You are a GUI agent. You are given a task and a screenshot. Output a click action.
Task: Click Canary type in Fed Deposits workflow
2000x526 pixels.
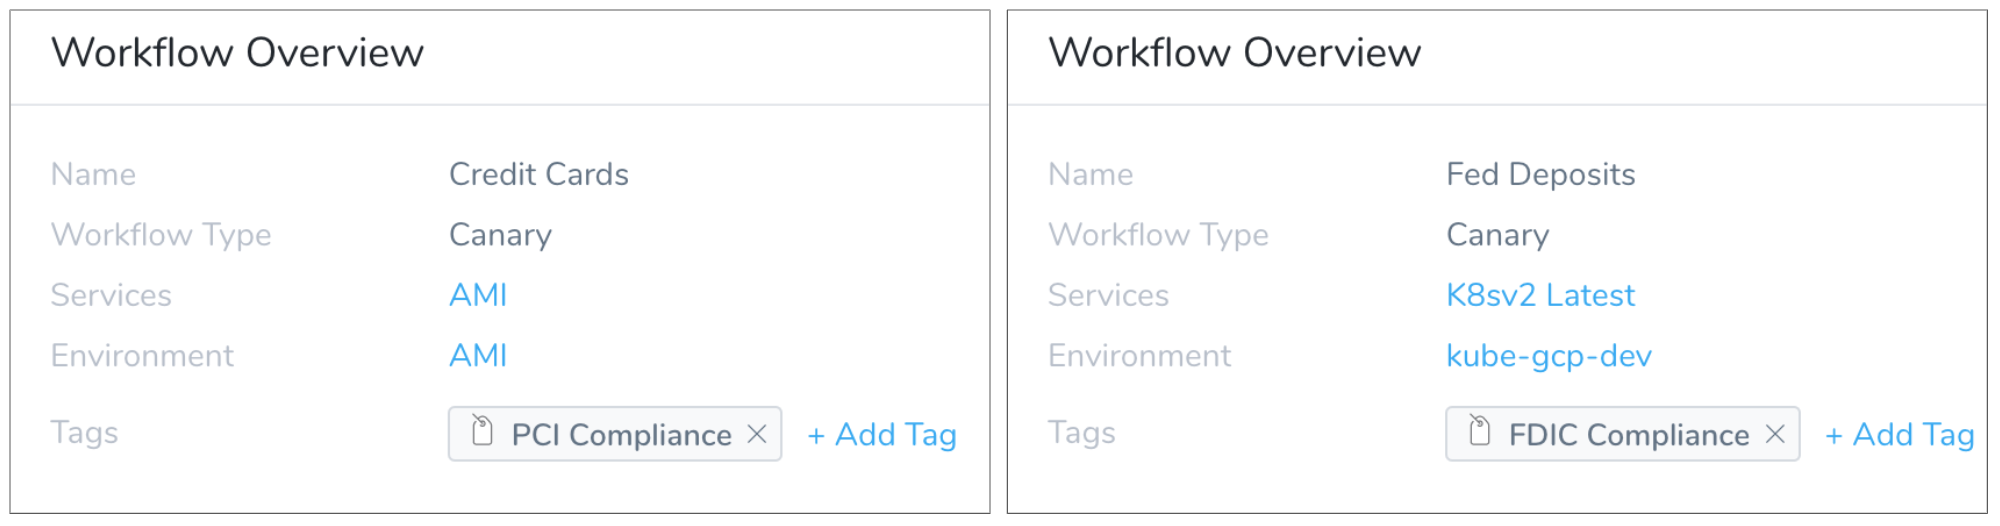[1497, 236]
